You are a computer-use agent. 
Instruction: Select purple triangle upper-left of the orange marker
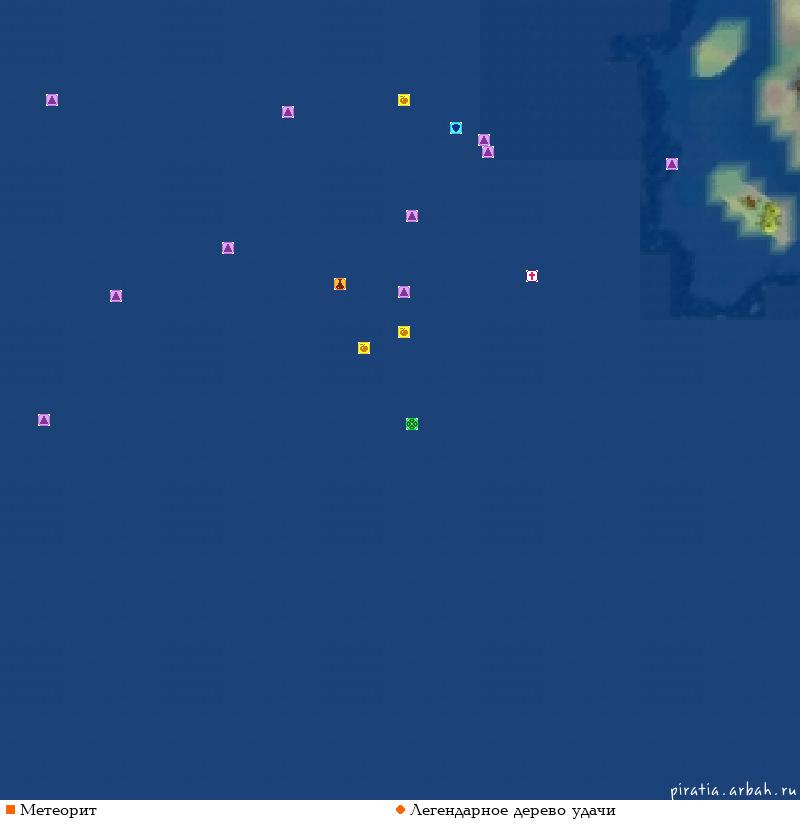coord(228,248)
